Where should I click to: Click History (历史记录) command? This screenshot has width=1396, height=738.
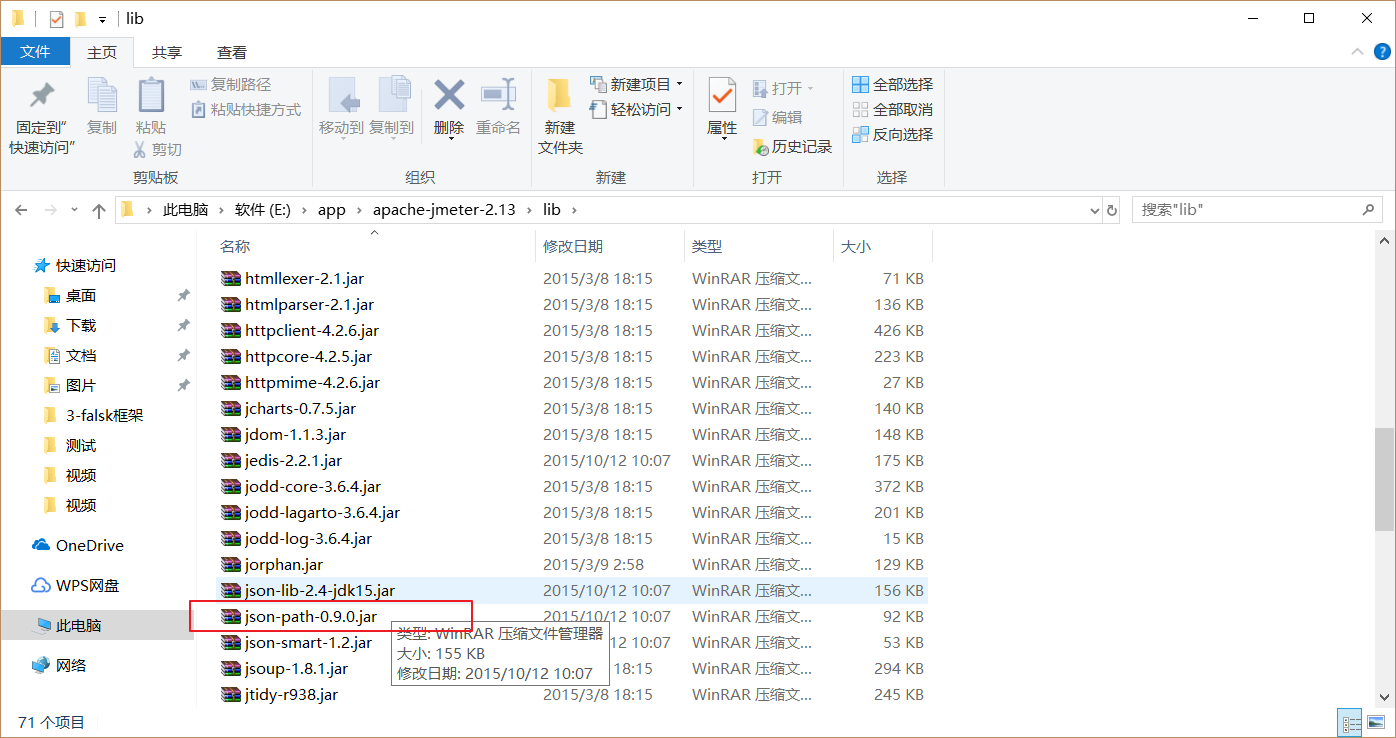click(x=792, y=146)
